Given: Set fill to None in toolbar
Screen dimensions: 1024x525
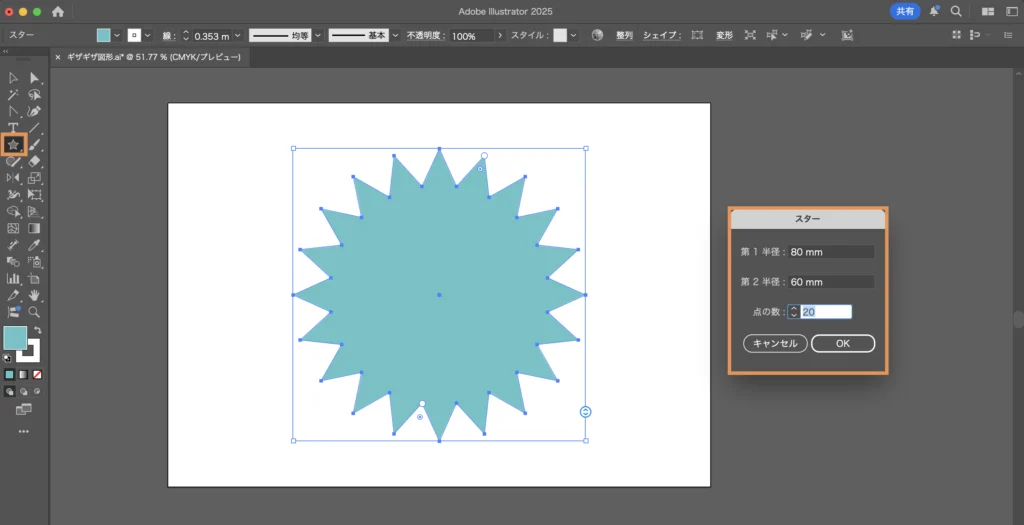Looking at the screenshot, I should [x=37, y=375].
